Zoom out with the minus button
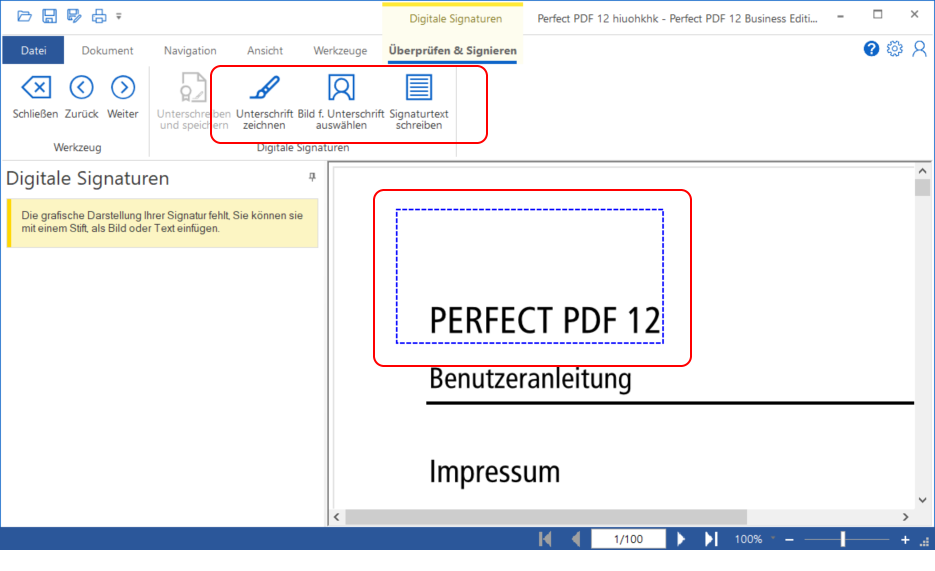The width and height of the screenshot is (935, 571). 790,539
